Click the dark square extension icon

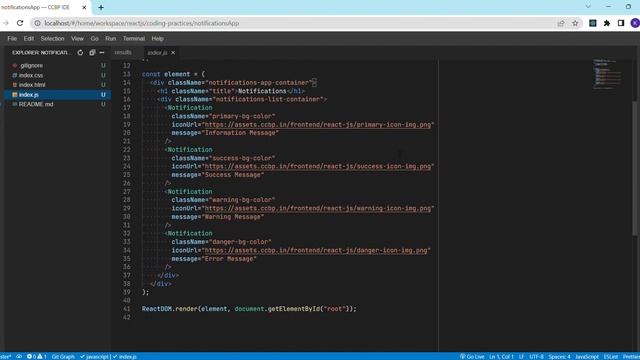point(593,23)
